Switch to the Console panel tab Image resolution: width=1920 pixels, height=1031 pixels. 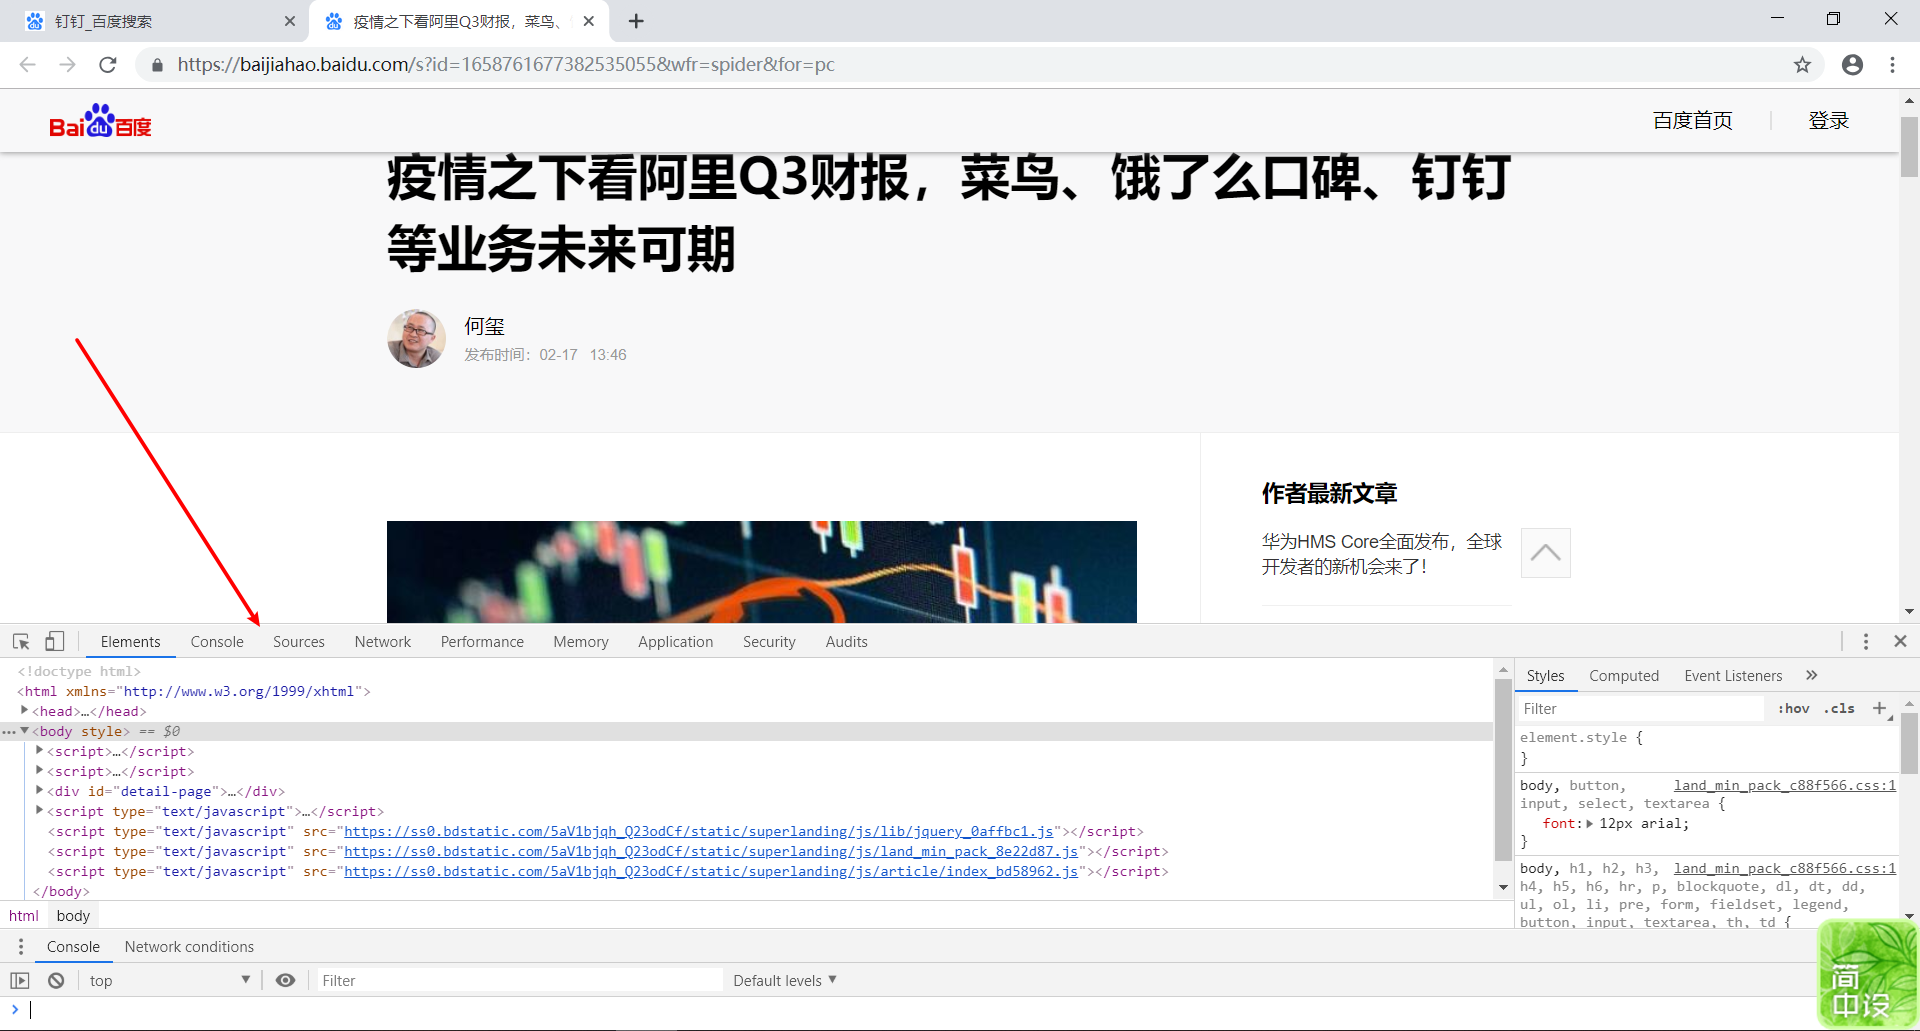coord(217,641)
